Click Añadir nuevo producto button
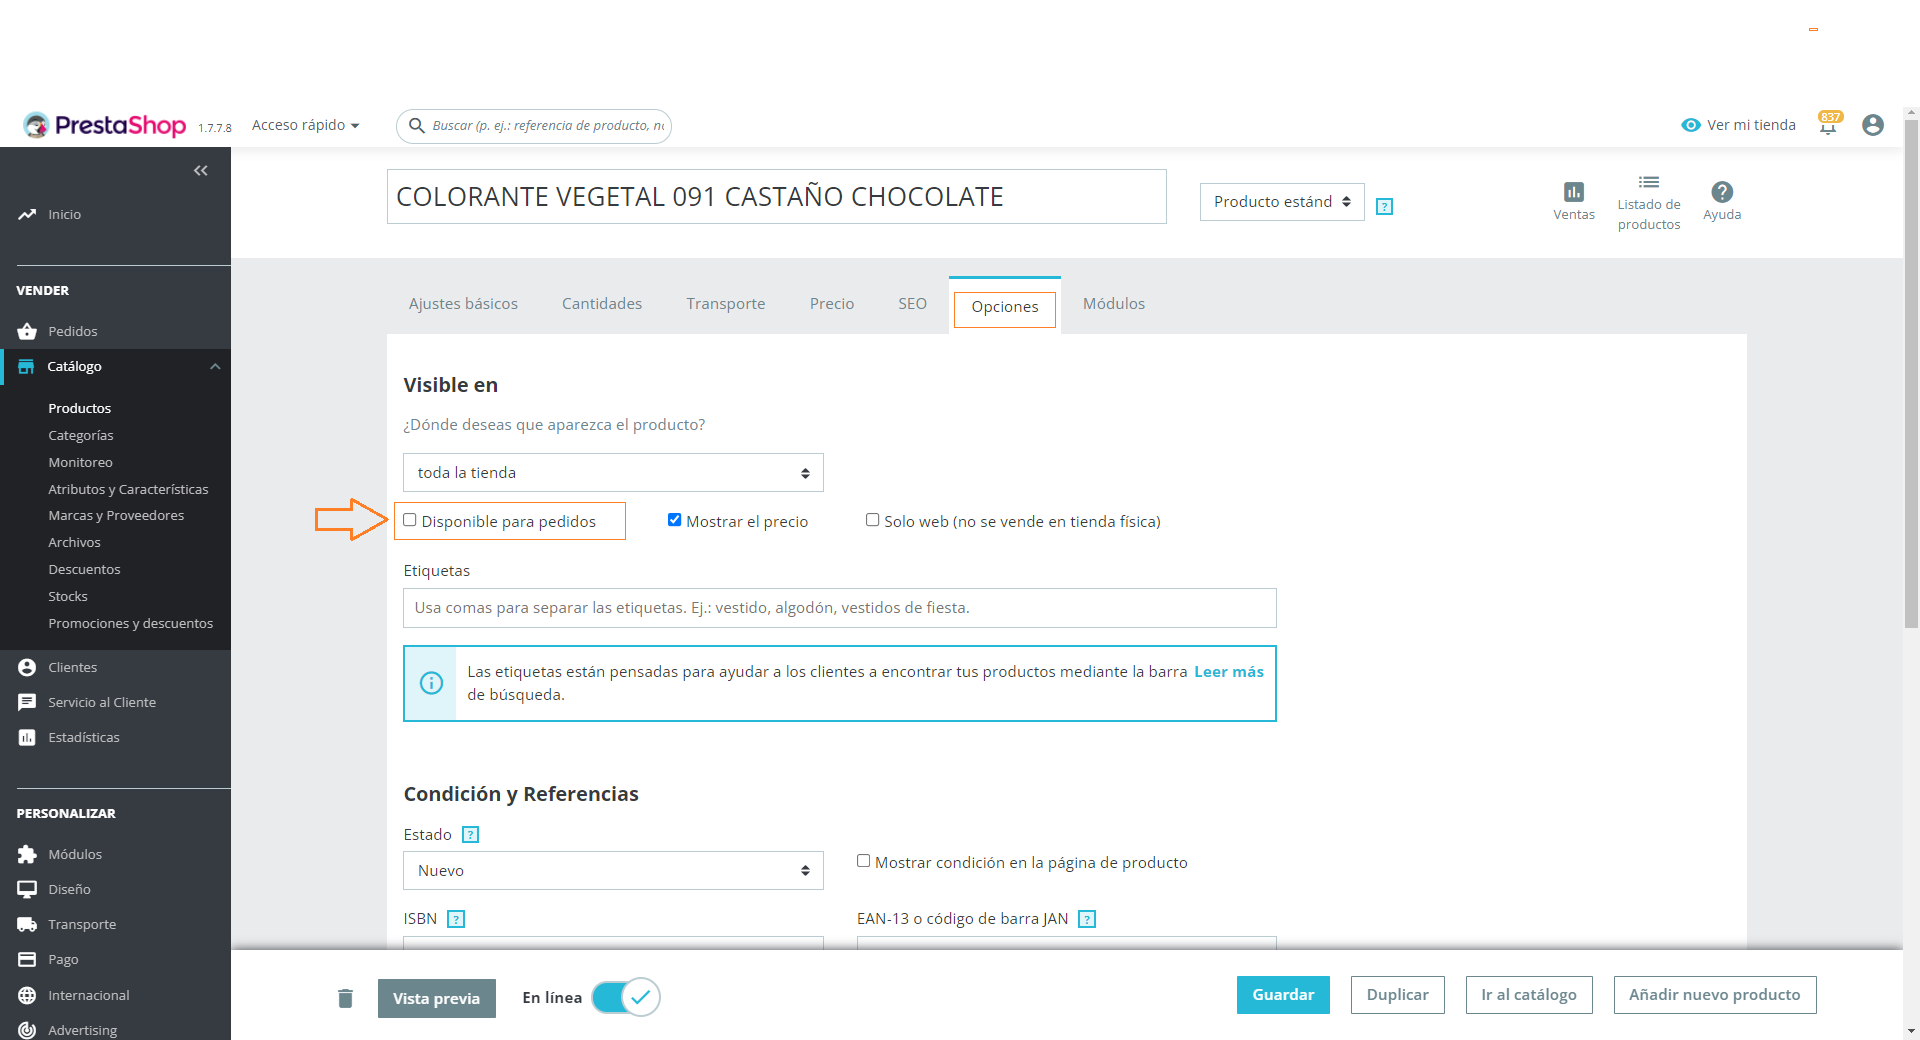This screenshot has height=1040, width=1920. 1715,995
